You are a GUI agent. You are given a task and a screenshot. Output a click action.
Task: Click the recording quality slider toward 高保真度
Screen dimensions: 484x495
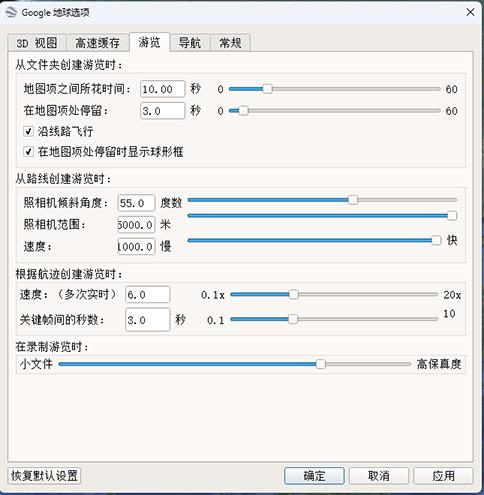pyautogui.click(x=367, y=364)
